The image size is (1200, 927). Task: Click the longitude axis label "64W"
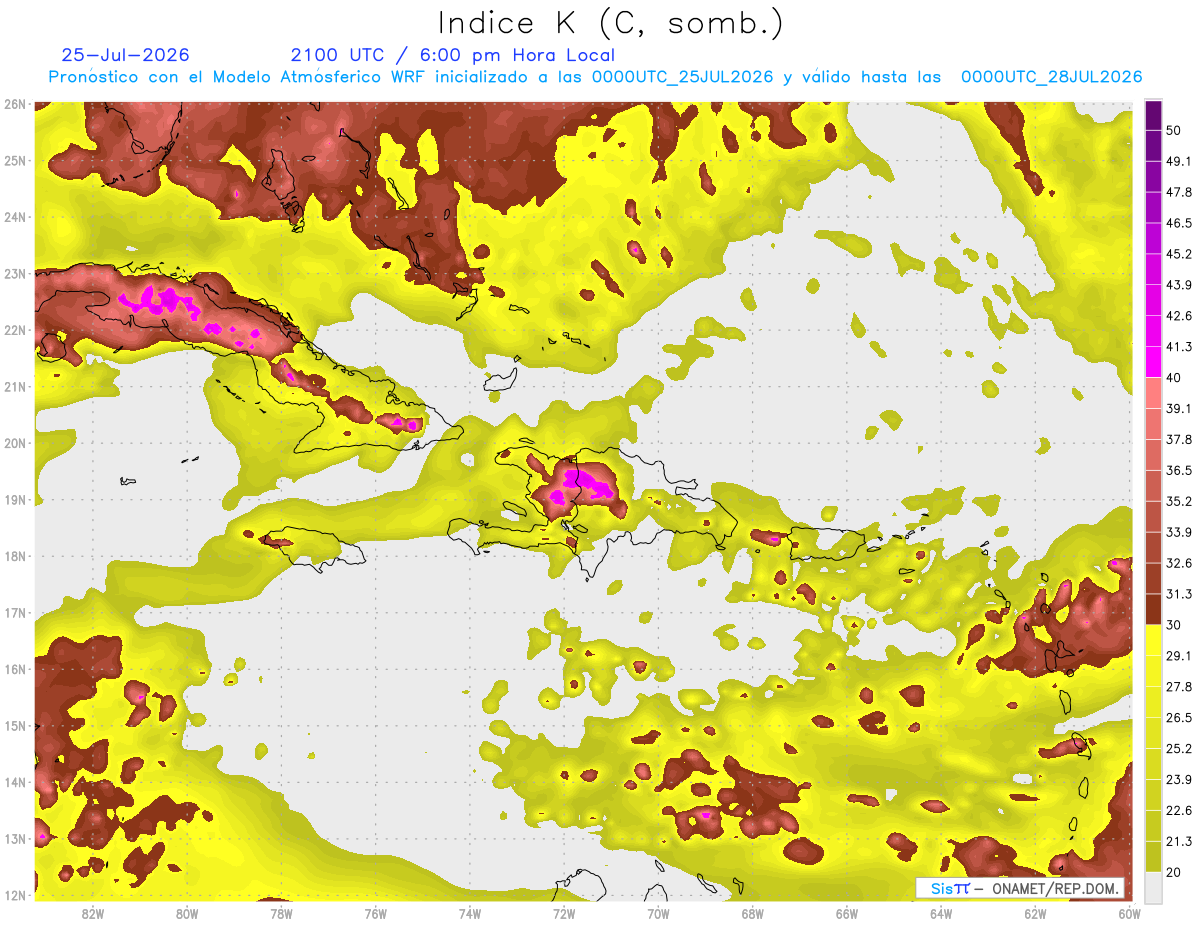[x=941, y=913]
